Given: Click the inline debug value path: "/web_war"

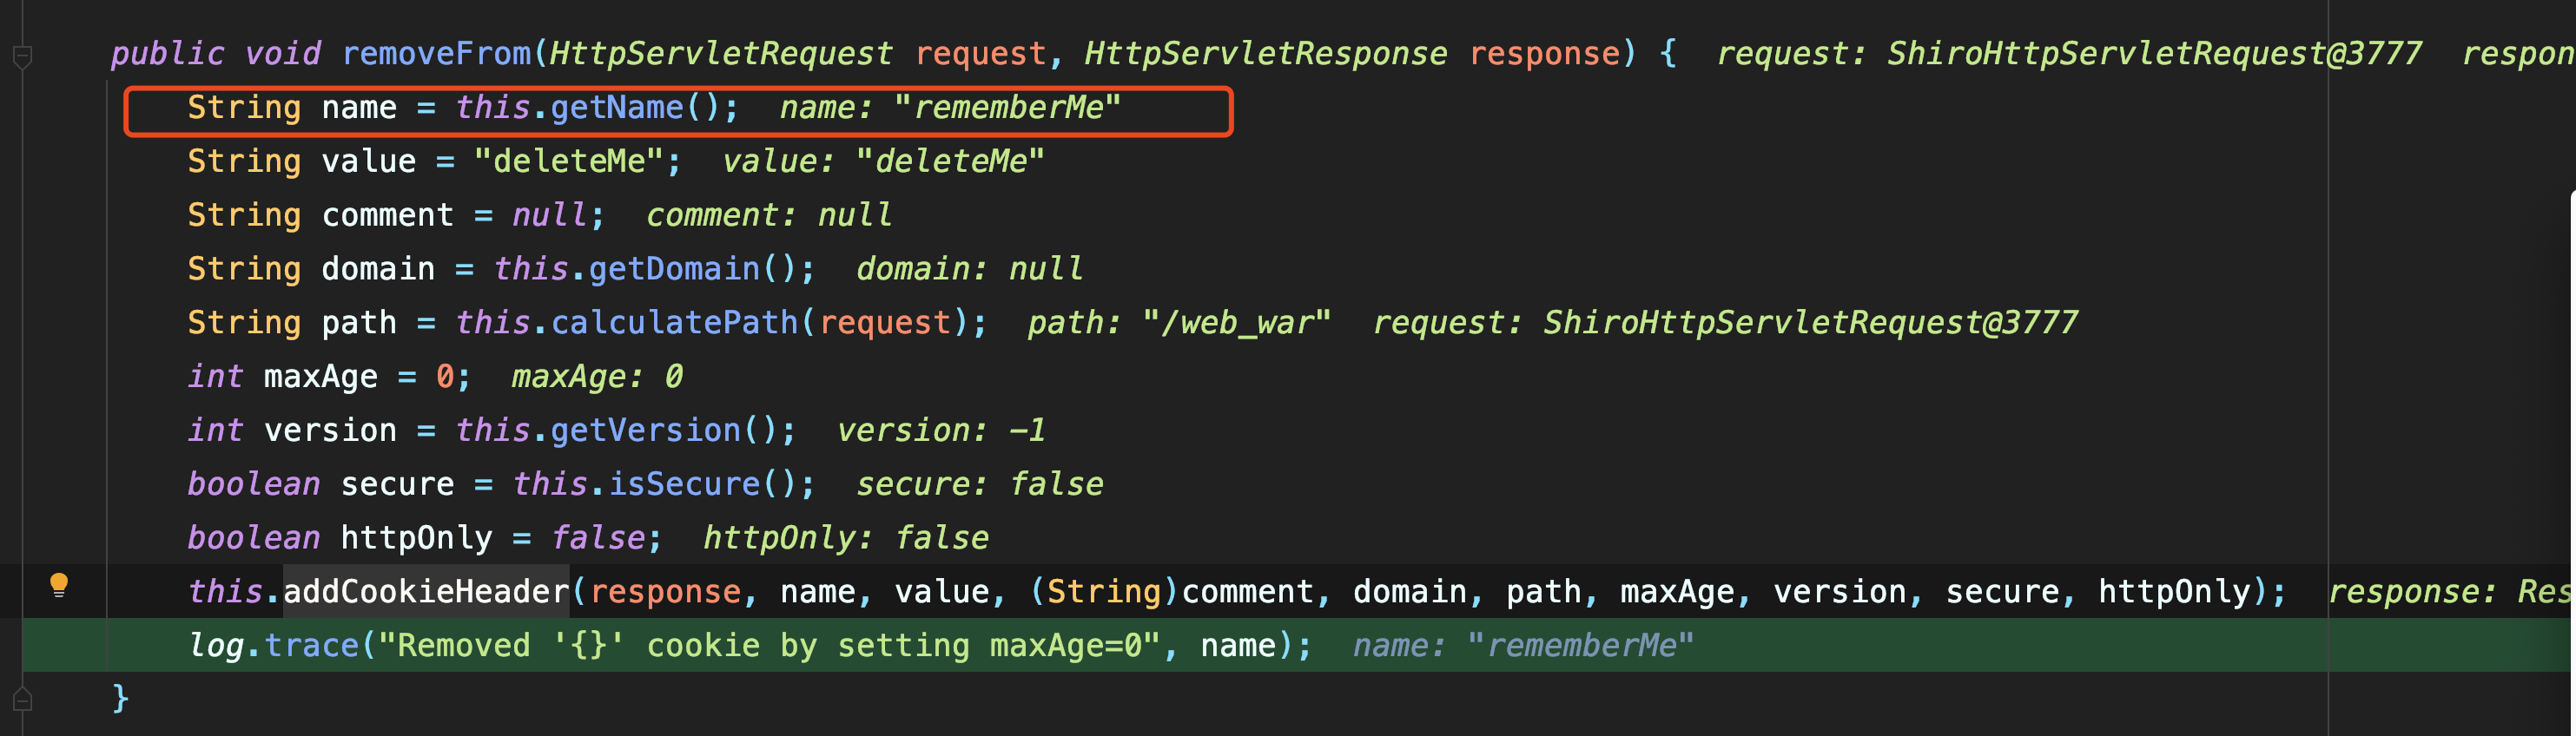Looking at the screenshot, I should (x=1178, y=323).
